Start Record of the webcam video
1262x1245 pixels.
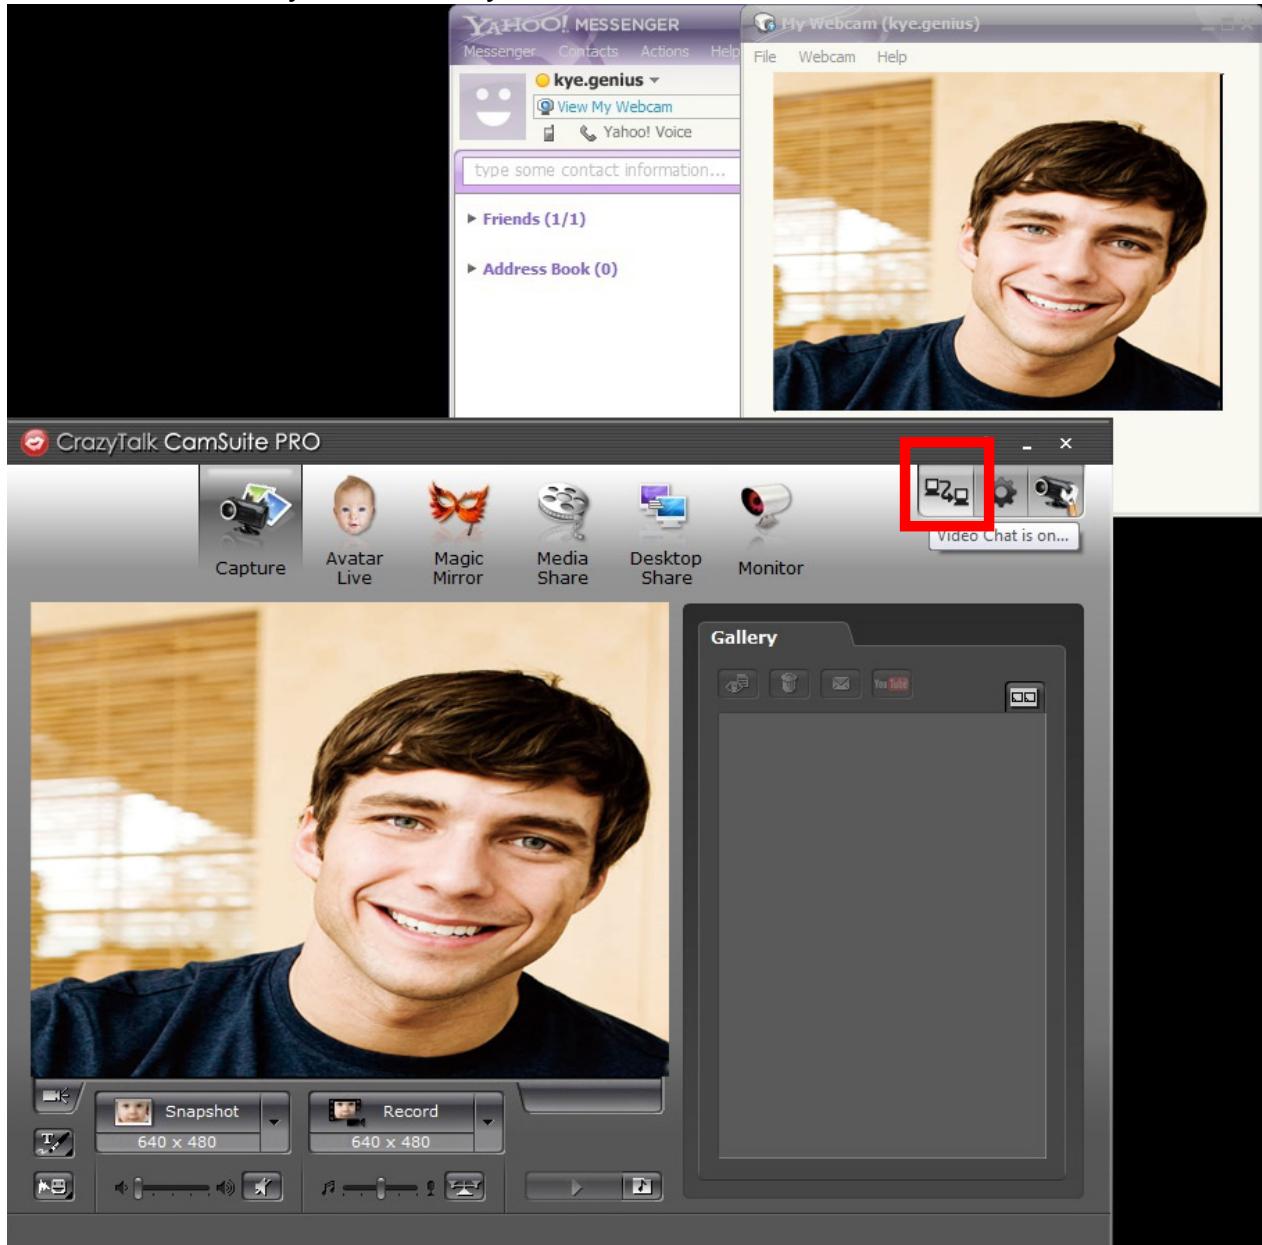pos(392,1111)
